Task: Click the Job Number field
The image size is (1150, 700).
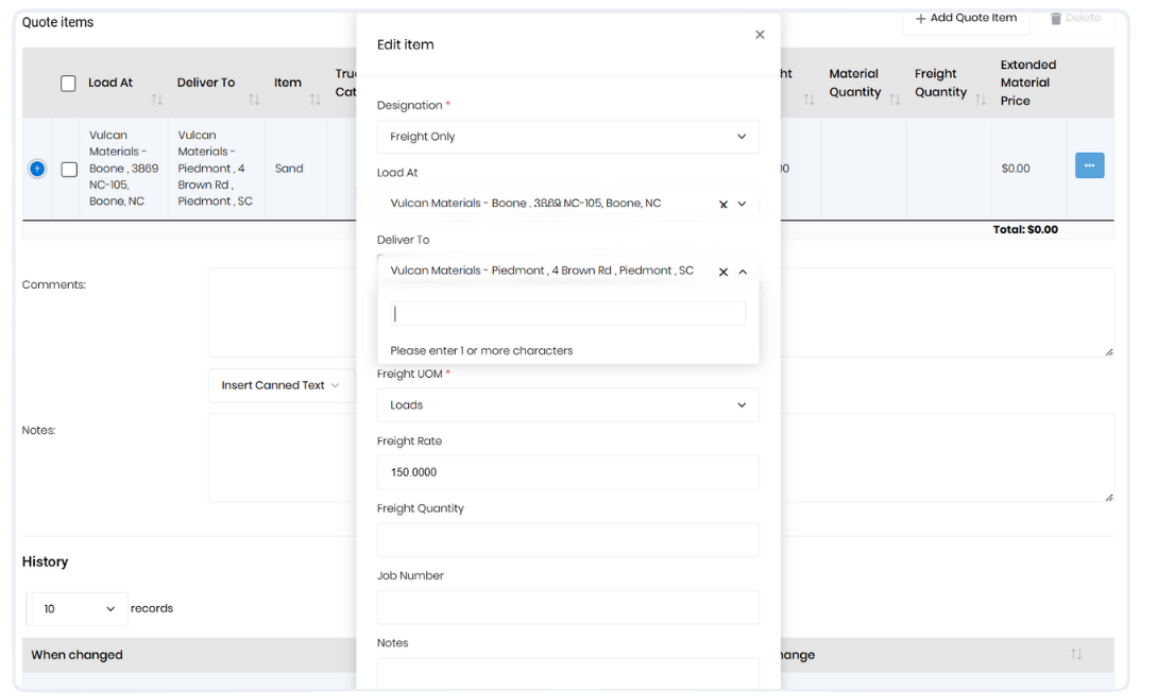Action: coord(568,608)
